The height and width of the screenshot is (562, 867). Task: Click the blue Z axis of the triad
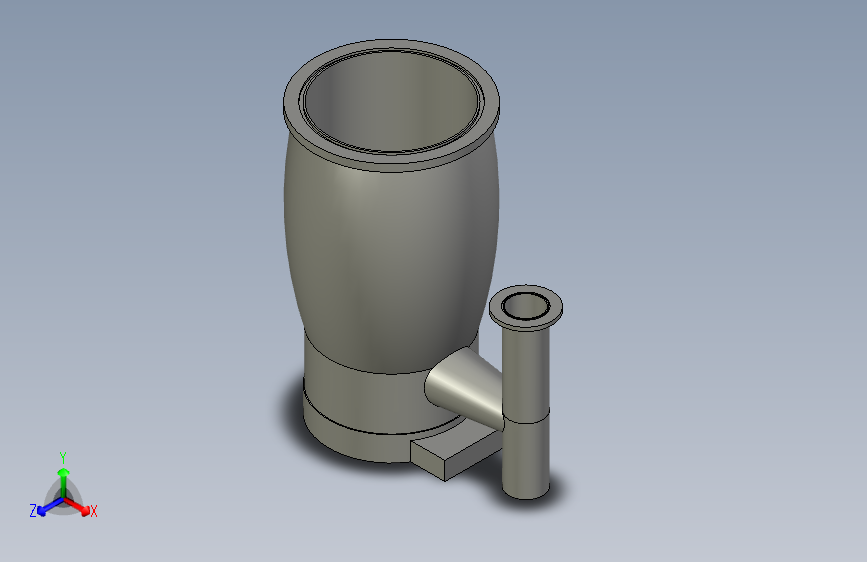[x=46, y=507]
